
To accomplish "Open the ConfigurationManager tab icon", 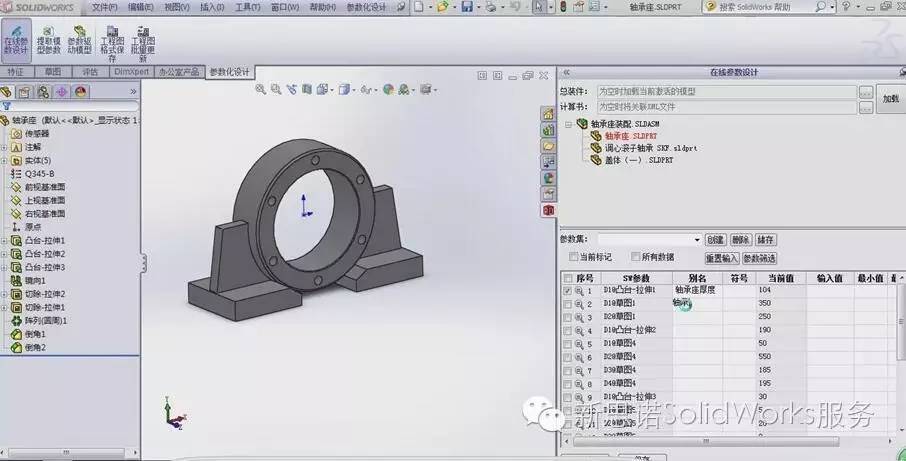I will [43, 92].
